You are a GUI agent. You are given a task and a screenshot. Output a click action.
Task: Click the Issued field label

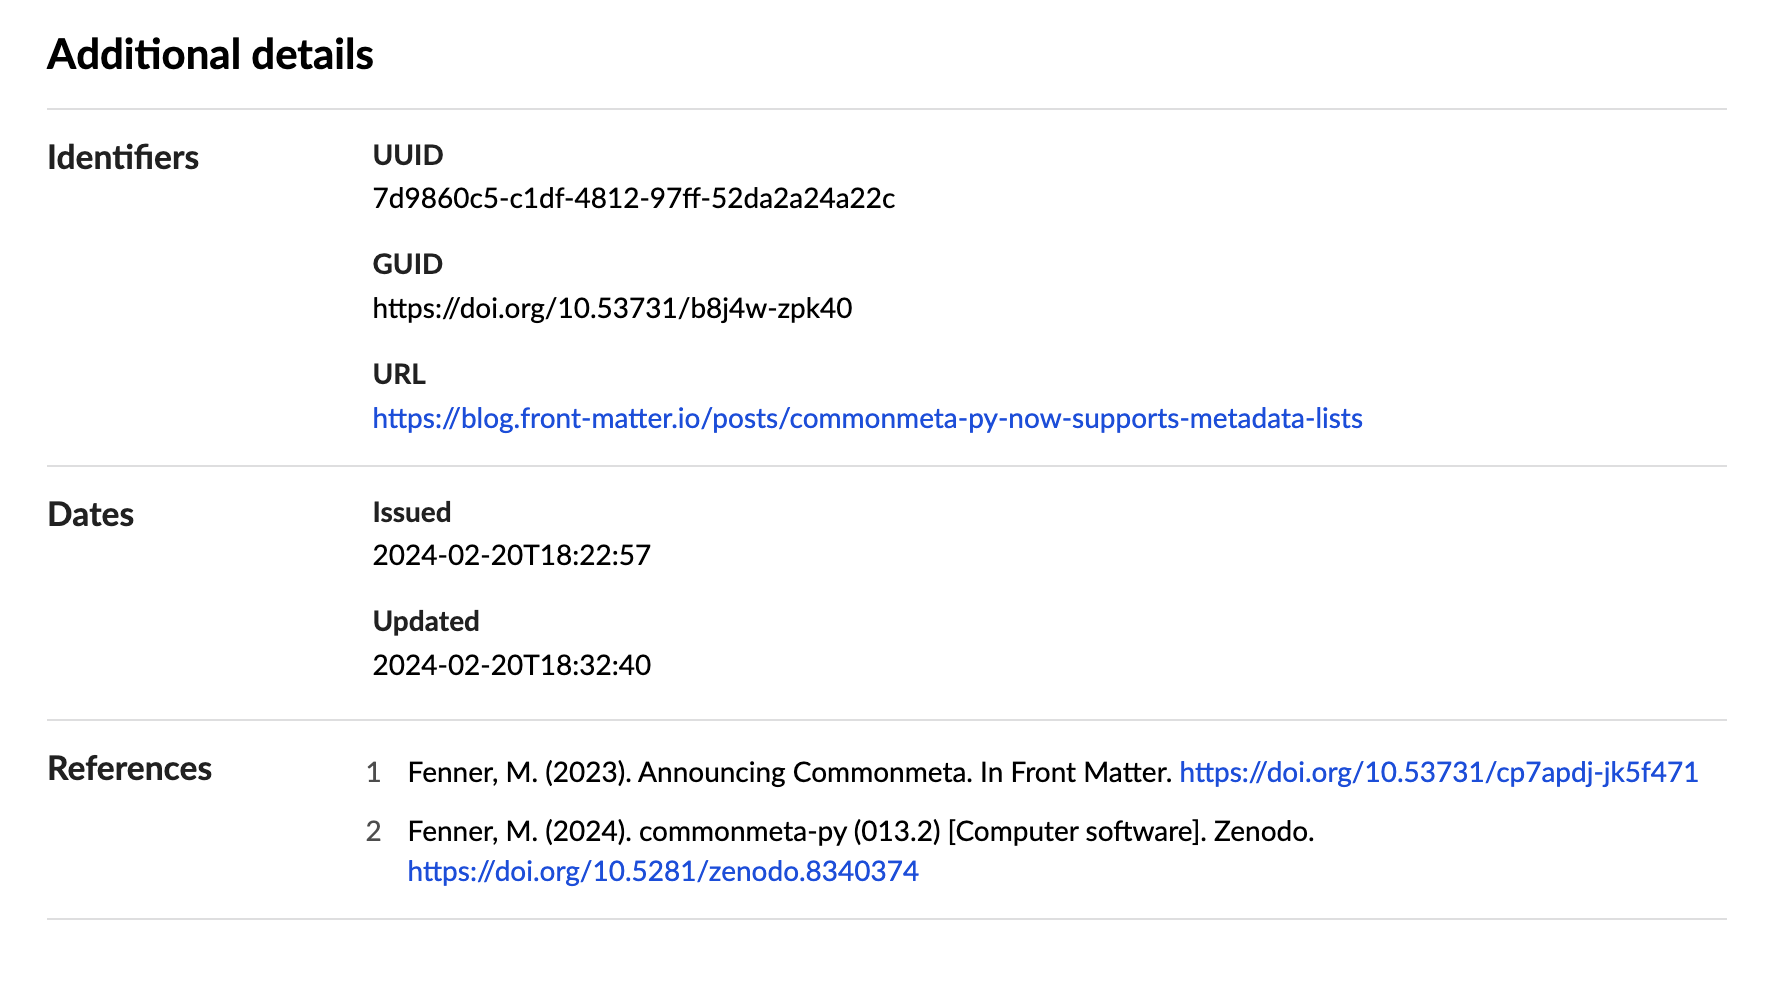411,512
